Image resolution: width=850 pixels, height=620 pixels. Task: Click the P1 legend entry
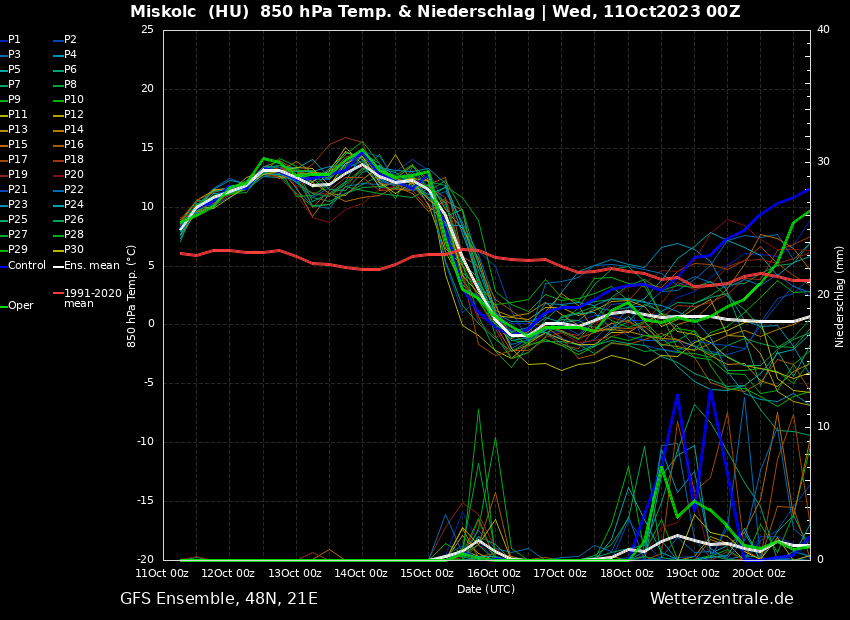coord(14,40)
